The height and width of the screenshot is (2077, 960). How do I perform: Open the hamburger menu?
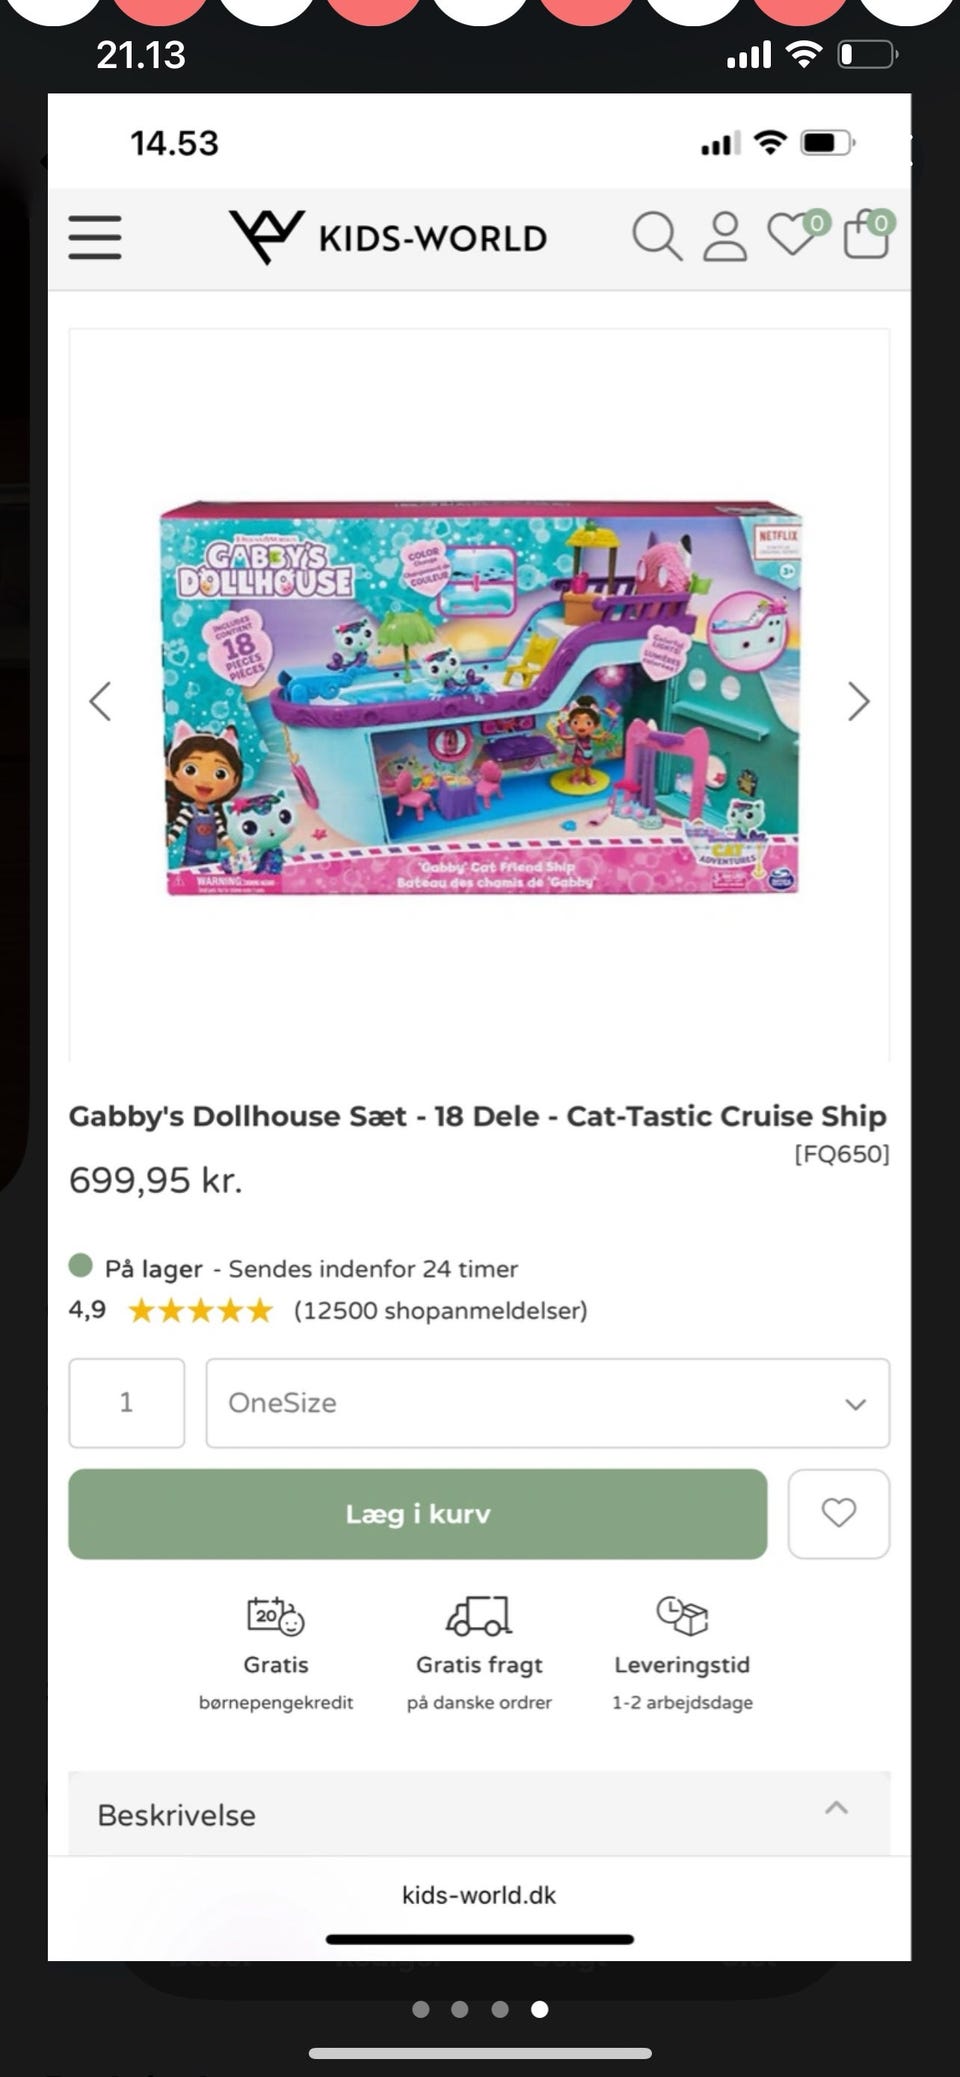tap(95, 238)
